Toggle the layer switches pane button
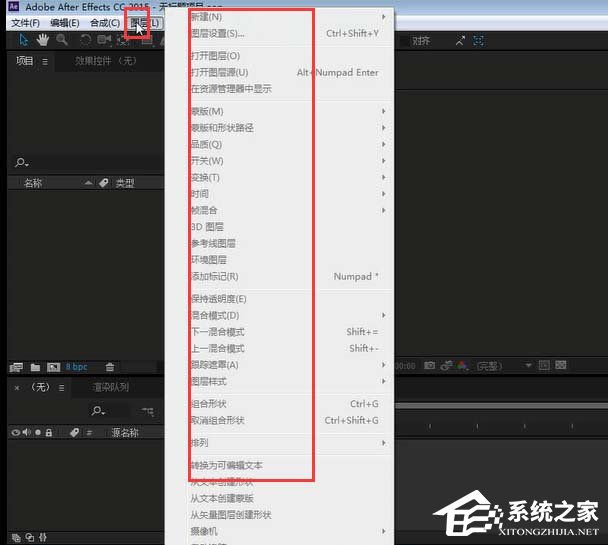The image size is (608, 545). click(x=16, y=538)
